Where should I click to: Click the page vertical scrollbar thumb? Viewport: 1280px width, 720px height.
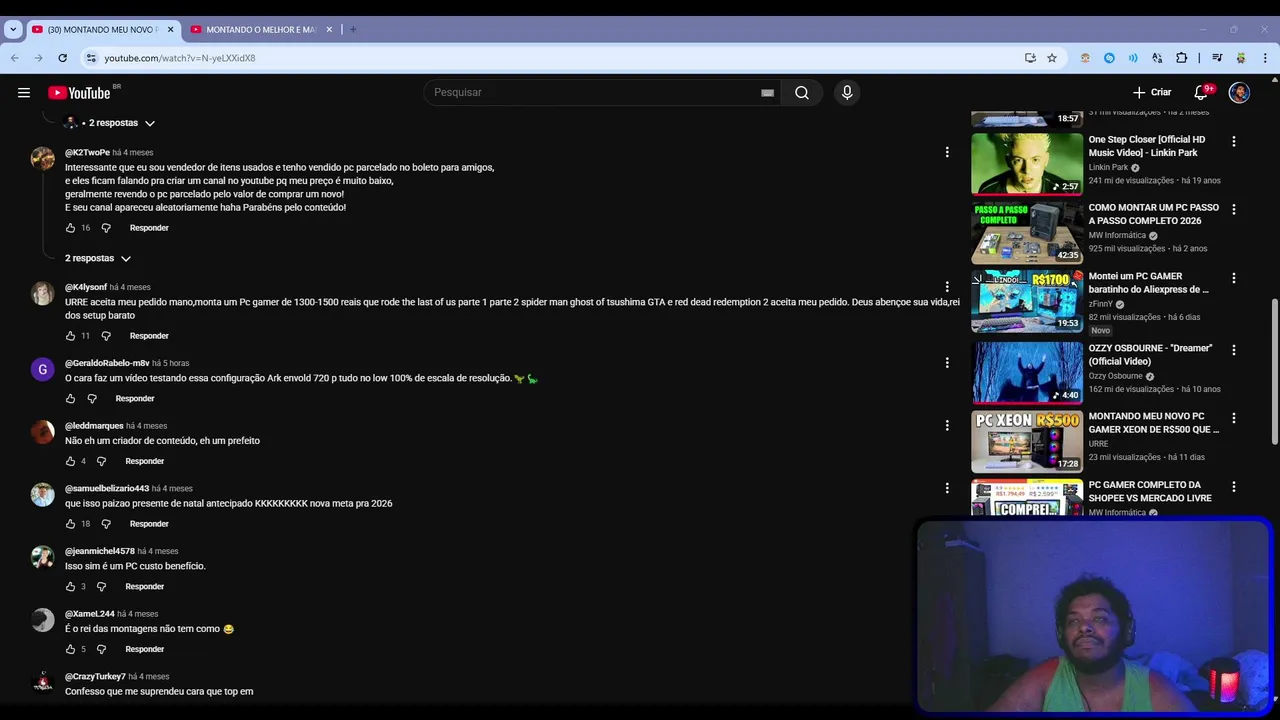click(1274, 372)
